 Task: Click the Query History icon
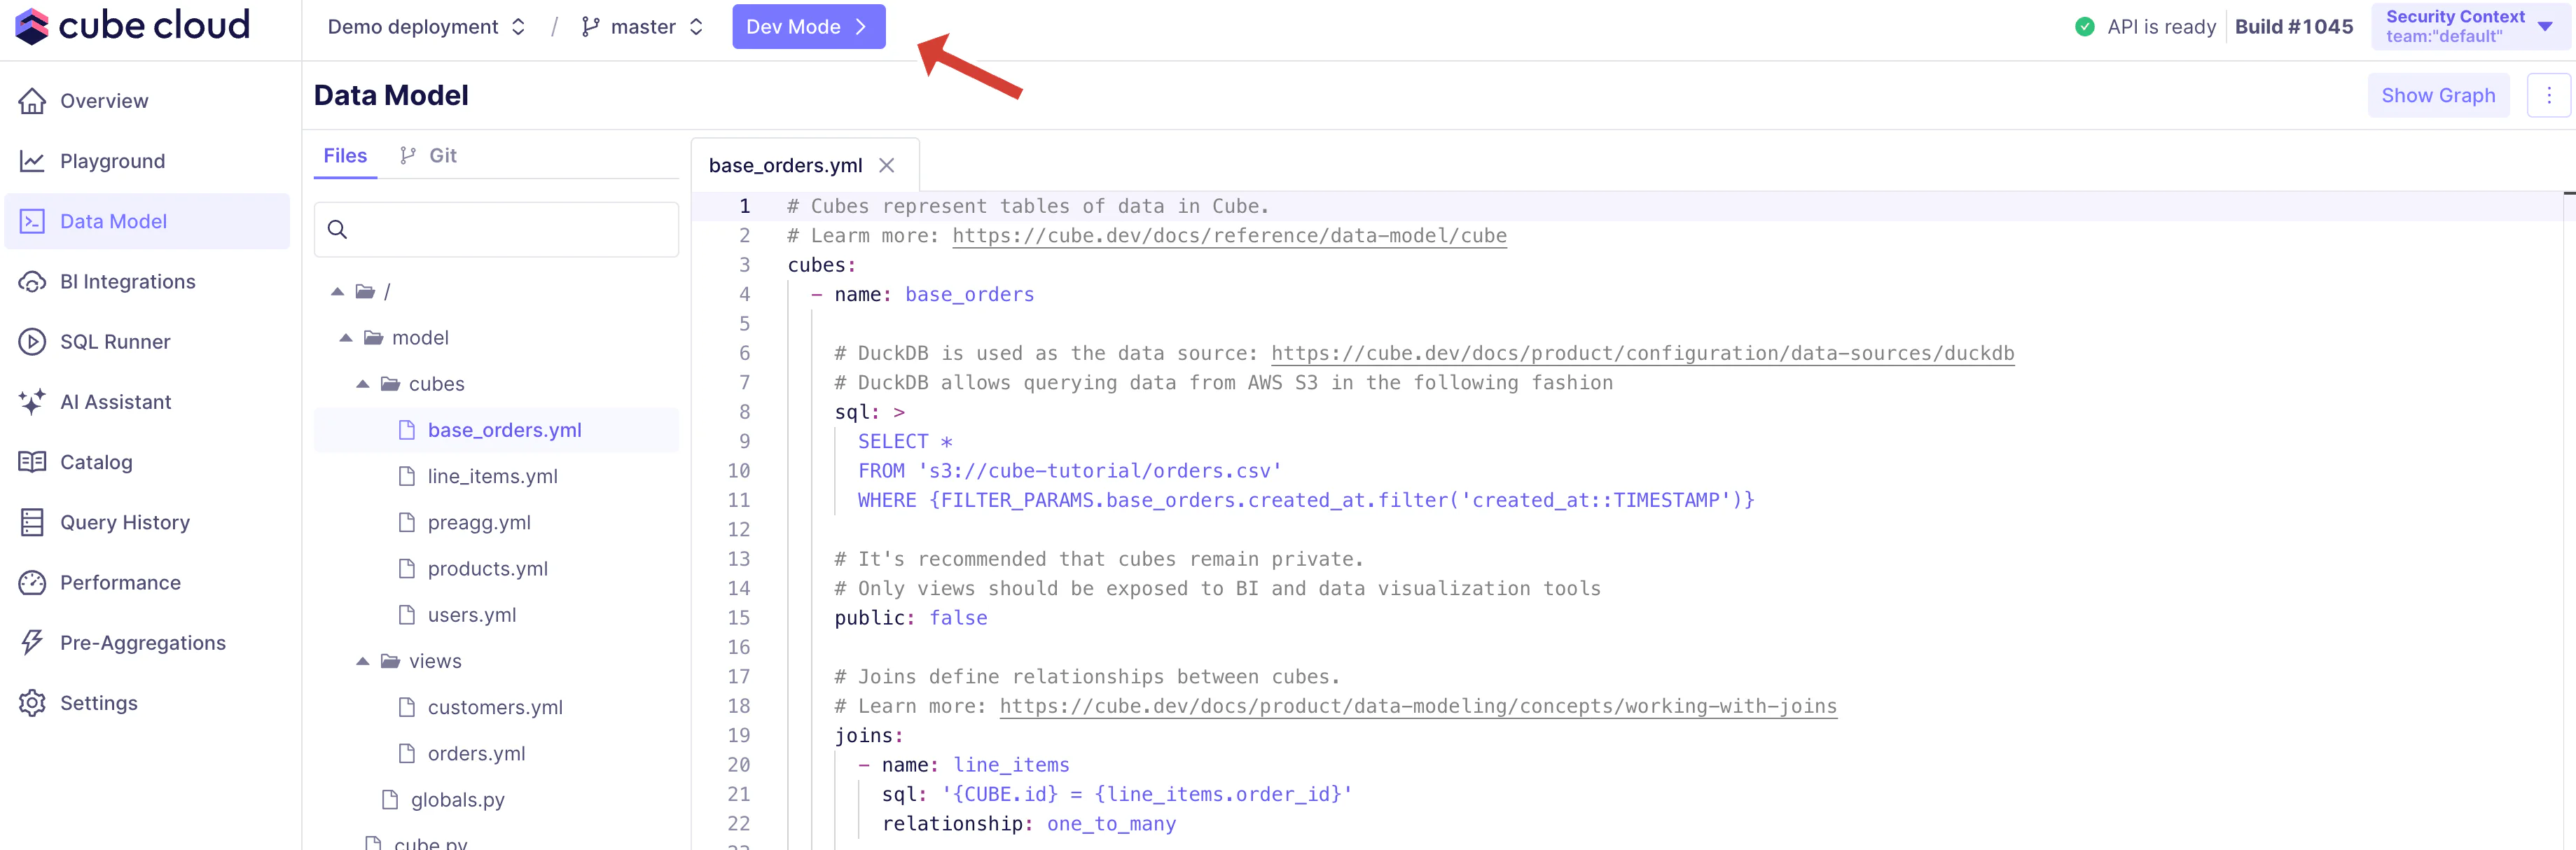tap(32, 522)
